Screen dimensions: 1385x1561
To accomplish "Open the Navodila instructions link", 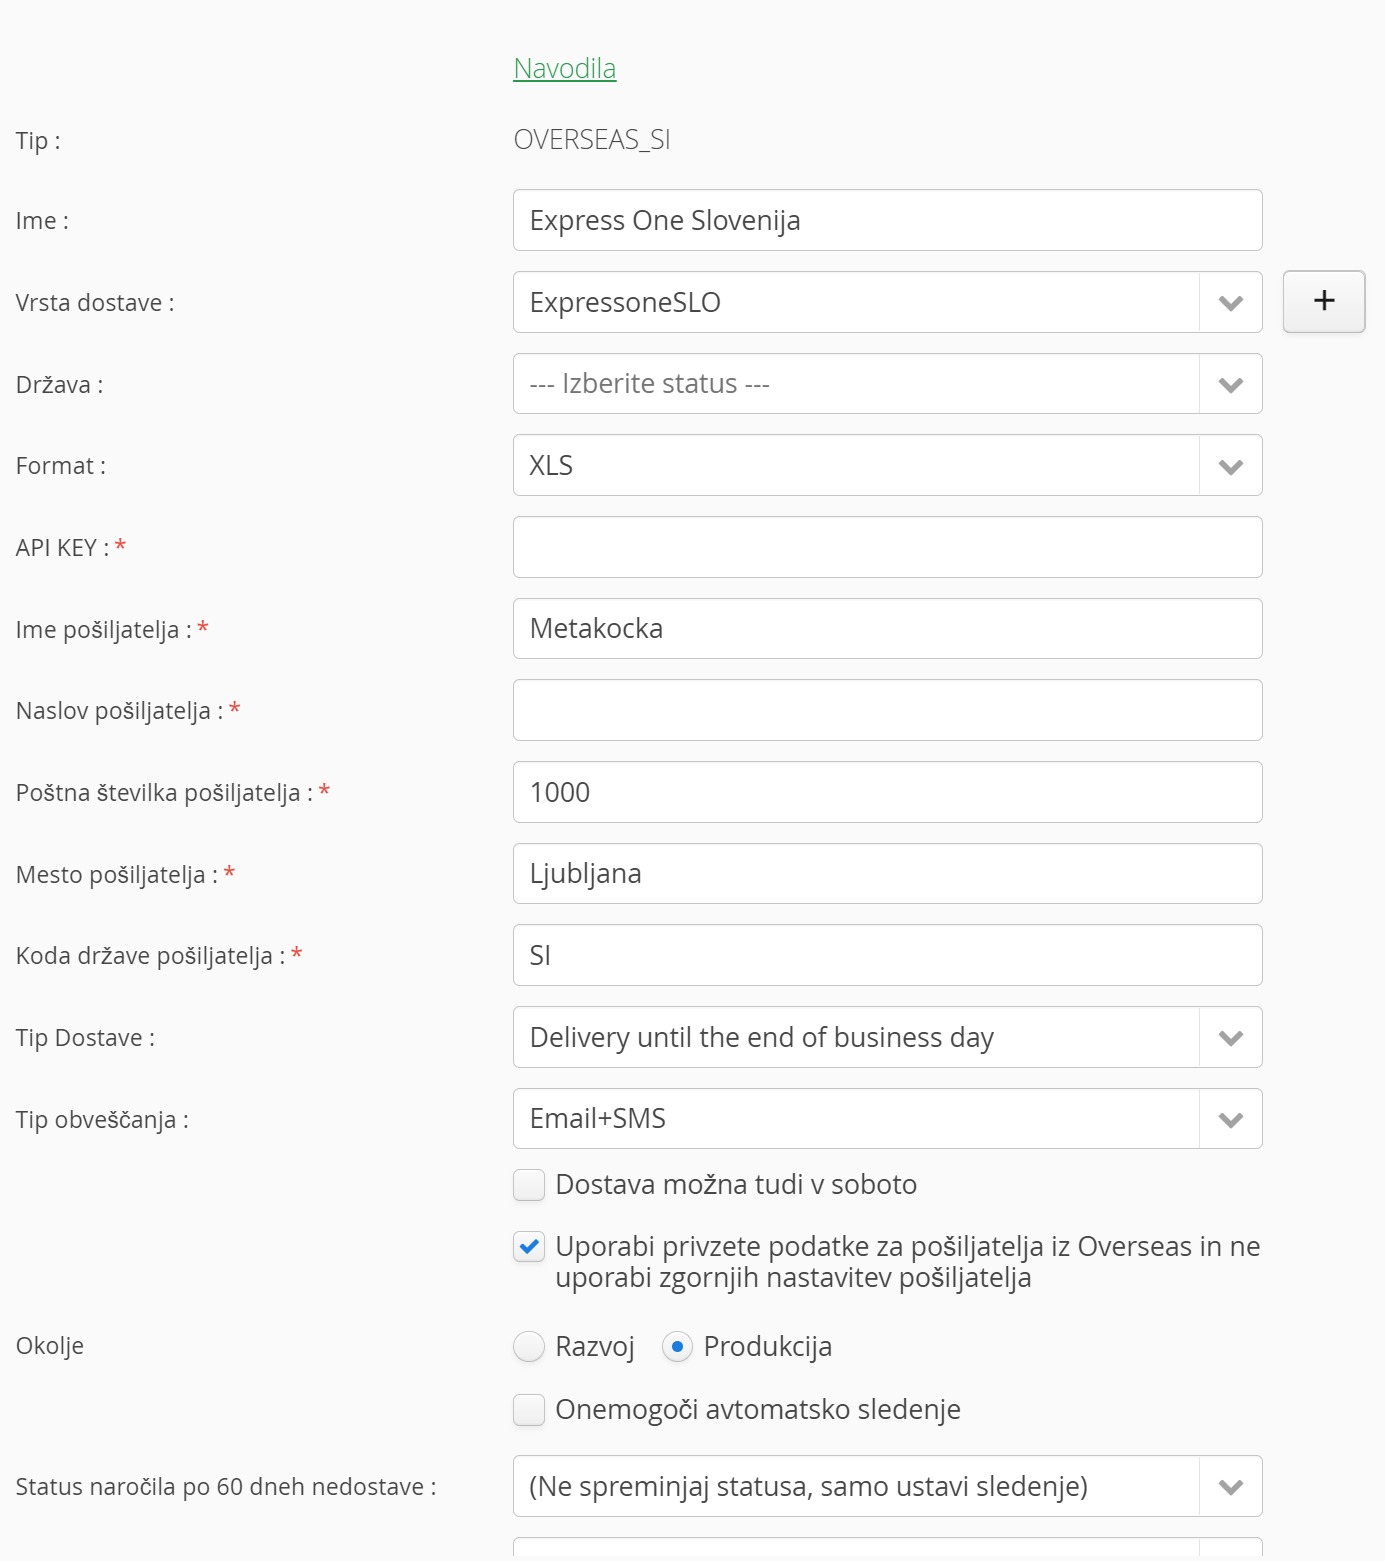I will coord(564,68).
